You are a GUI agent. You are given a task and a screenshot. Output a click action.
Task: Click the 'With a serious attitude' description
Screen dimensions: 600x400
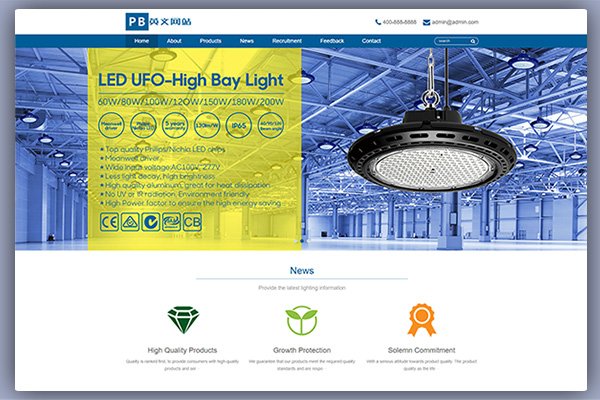[421, 365]
